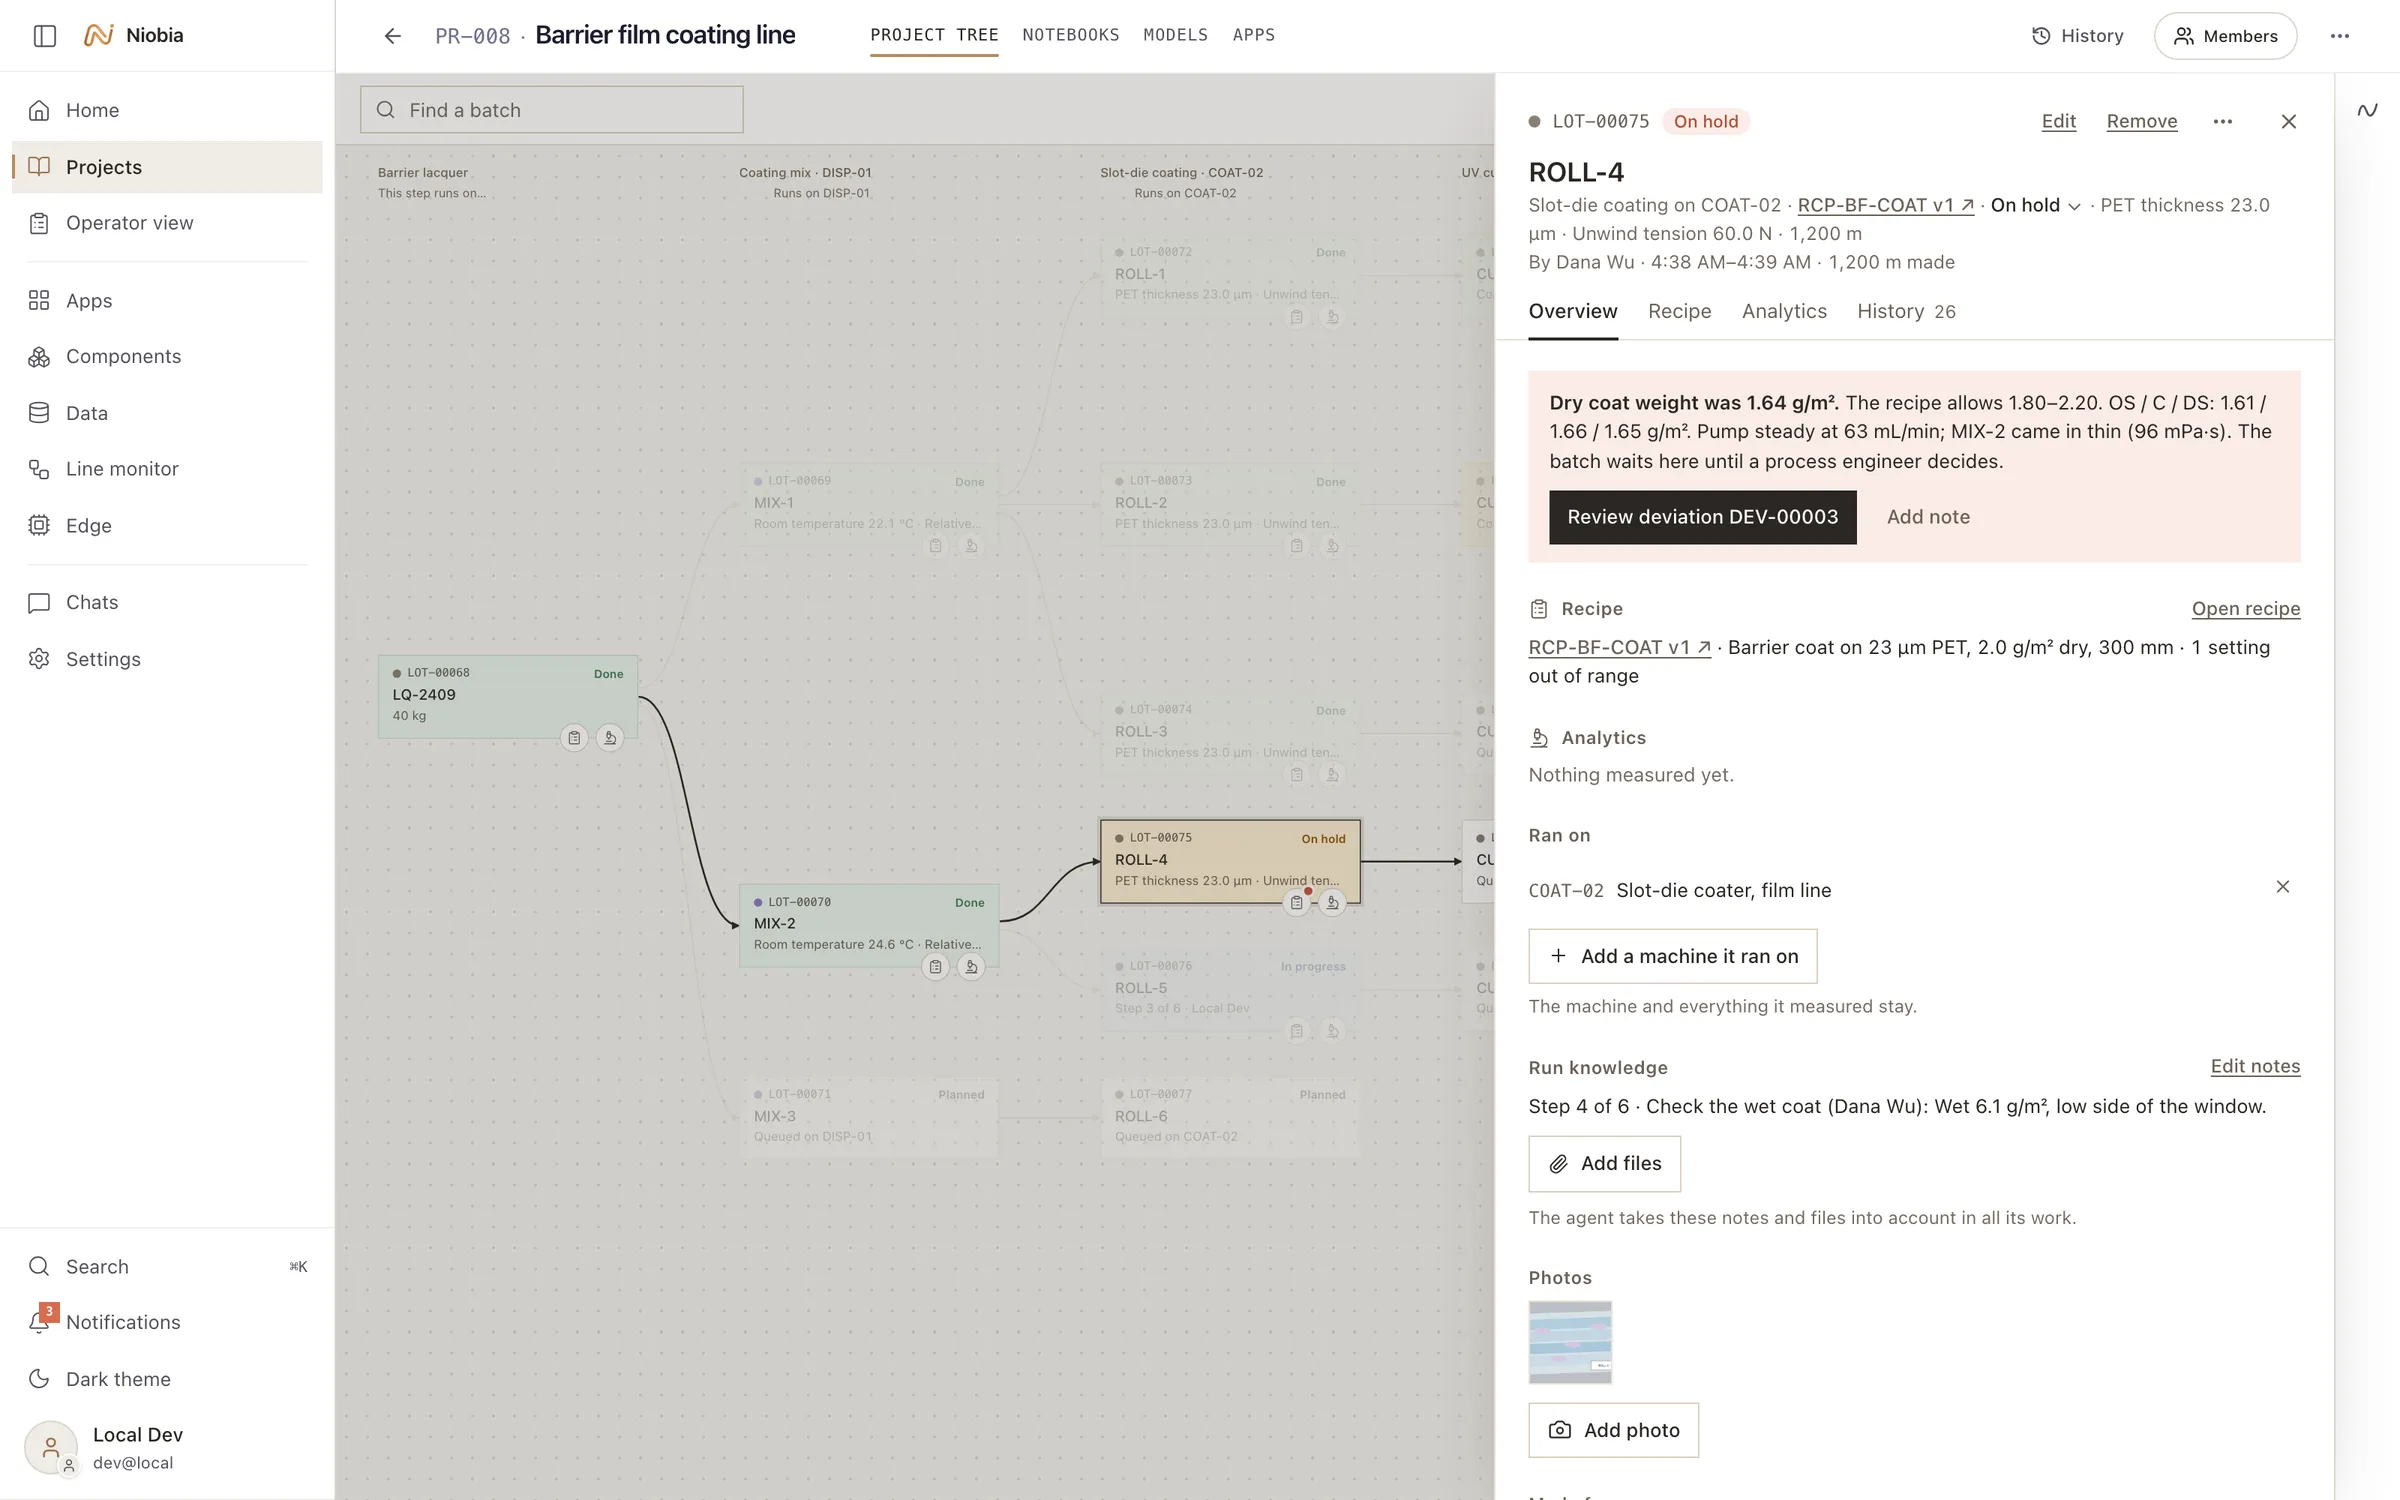Open Operator view in sidebar
Image resolution: width=2400 pixels, height=1500 pixels.
click(x=167, y=223)
